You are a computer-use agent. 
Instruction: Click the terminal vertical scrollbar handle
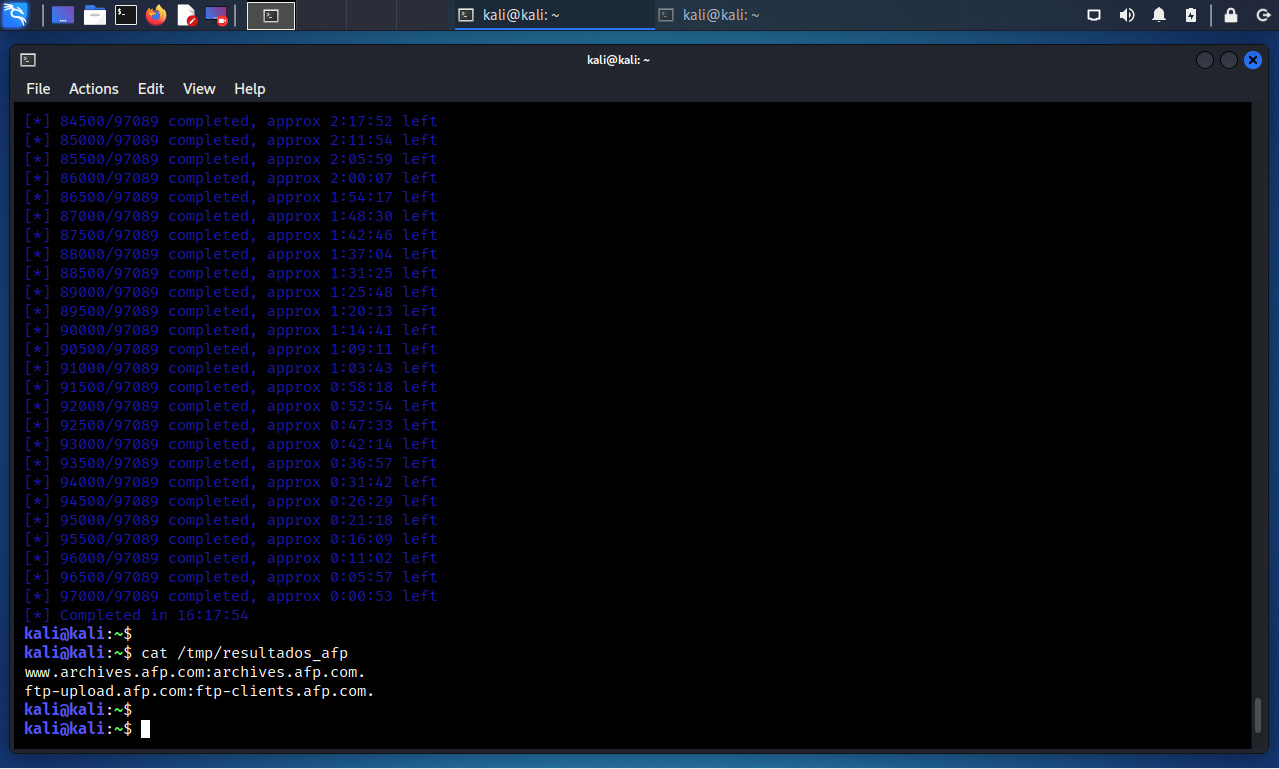[x=1258, y=715]
